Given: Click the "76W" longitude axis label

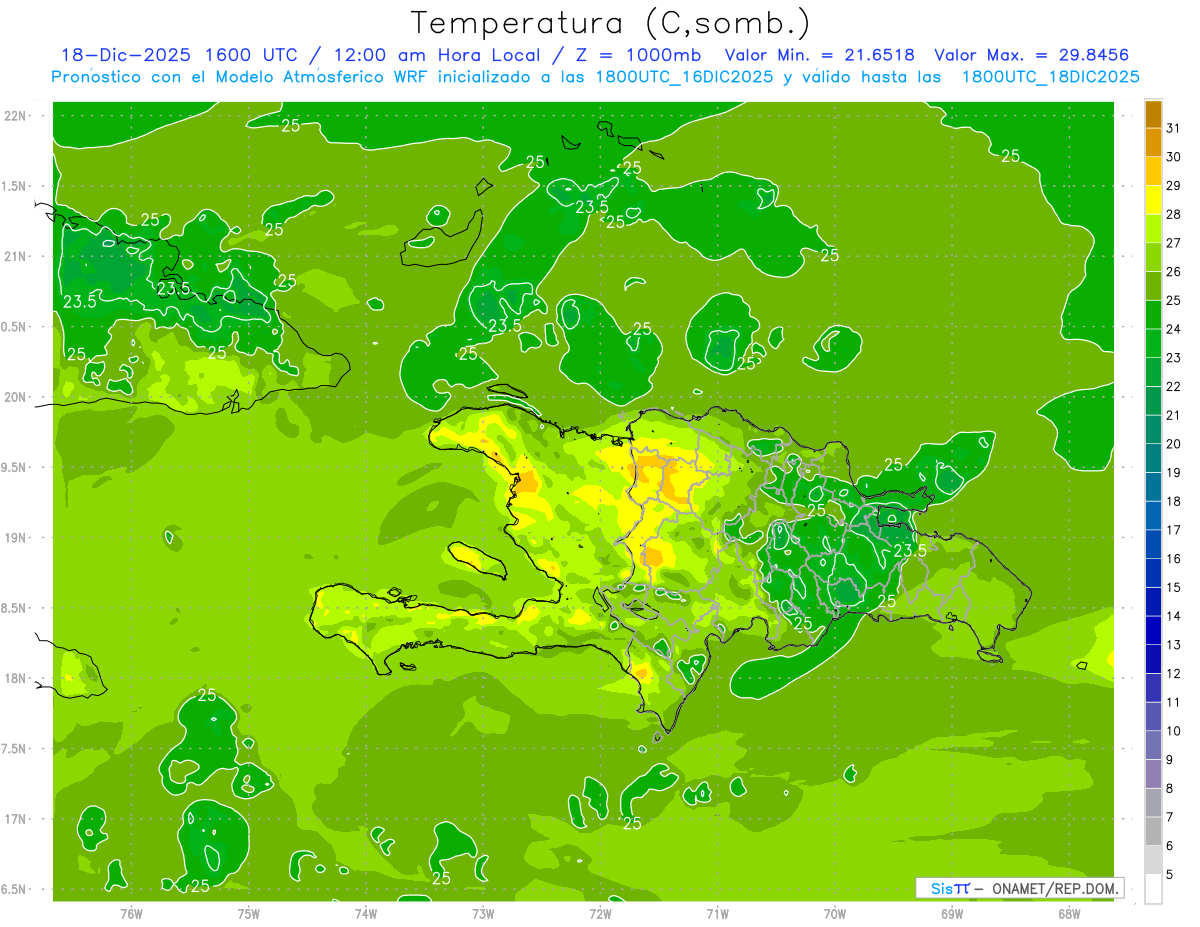Looking at the screenshot, I should click(x=131, y=914).
